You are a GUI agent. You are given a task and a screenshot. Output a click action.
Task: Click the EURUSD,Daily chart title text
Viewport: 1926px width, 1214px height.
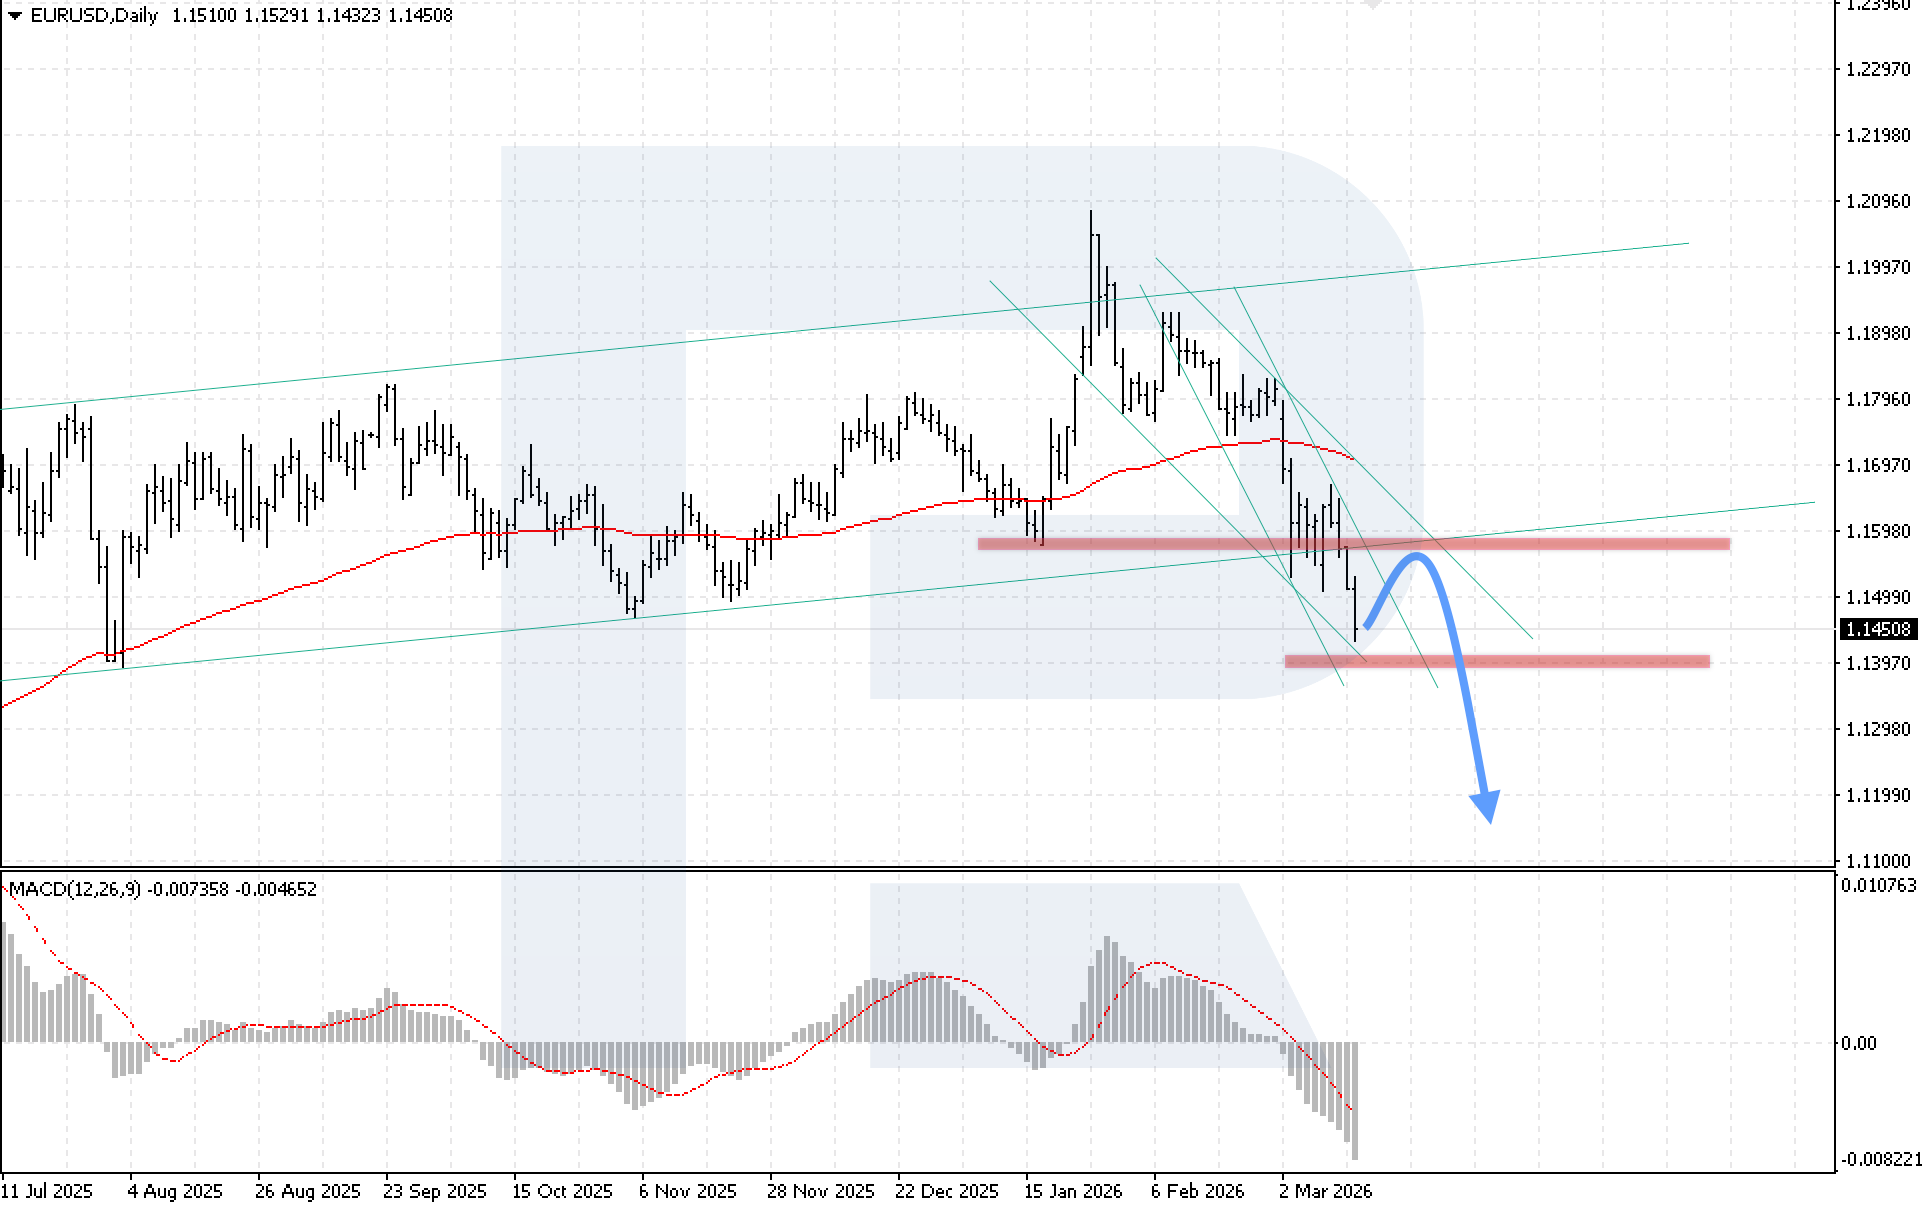(x=94, y=16)
